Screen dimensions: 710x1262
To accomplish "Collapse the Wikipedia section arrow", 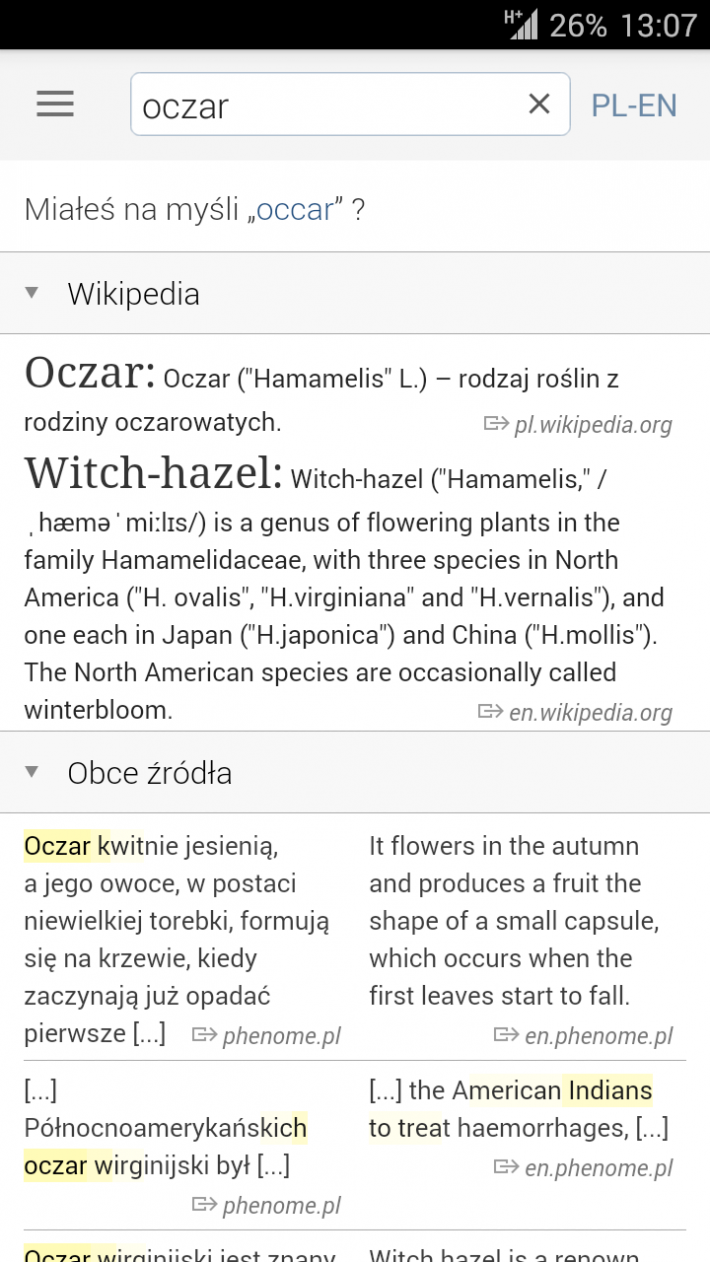I will [32, 293].
